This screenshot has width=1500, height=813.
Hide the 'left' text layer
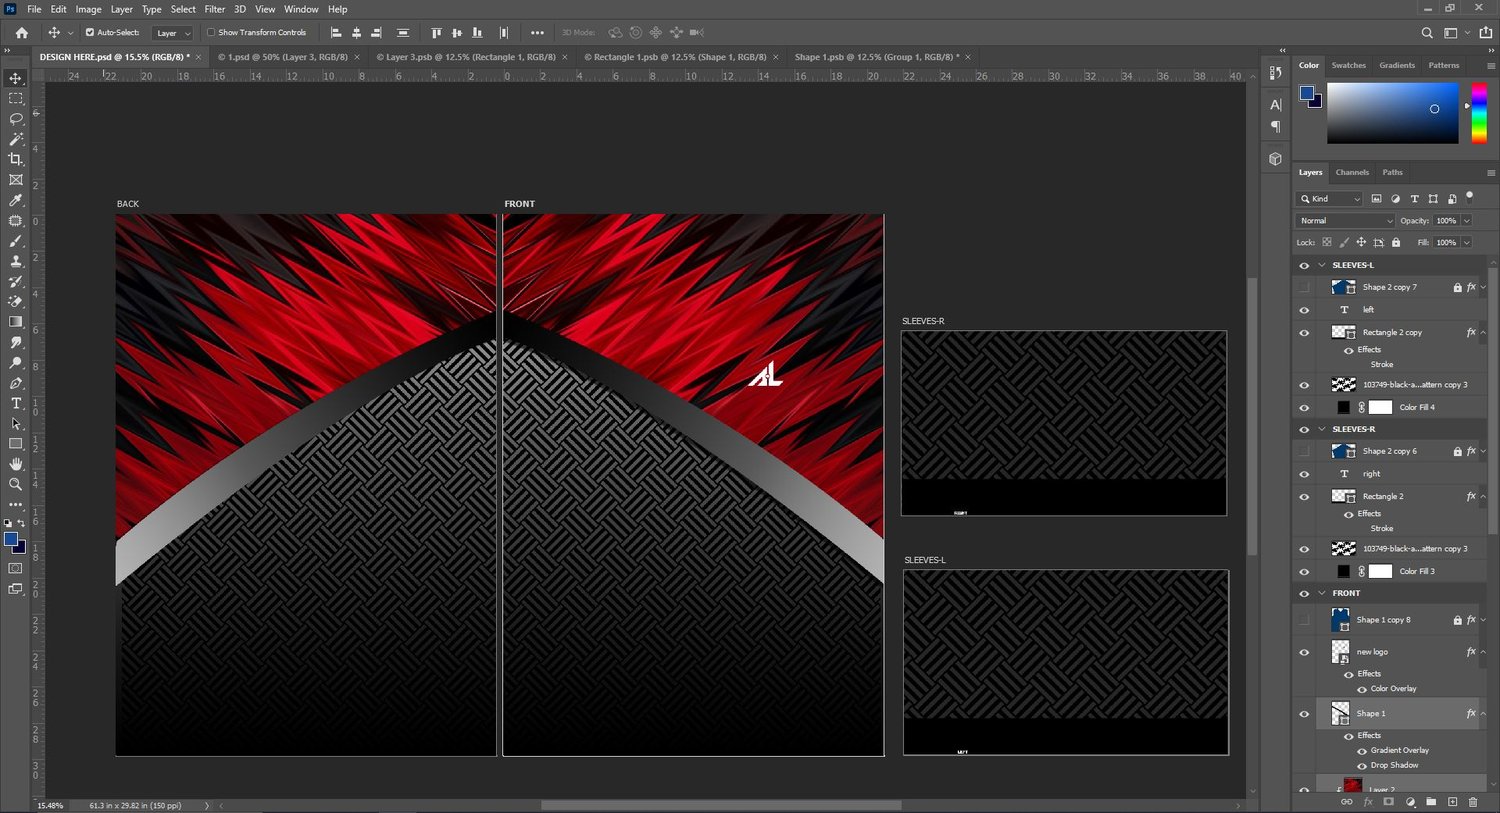pos(1304,310)
